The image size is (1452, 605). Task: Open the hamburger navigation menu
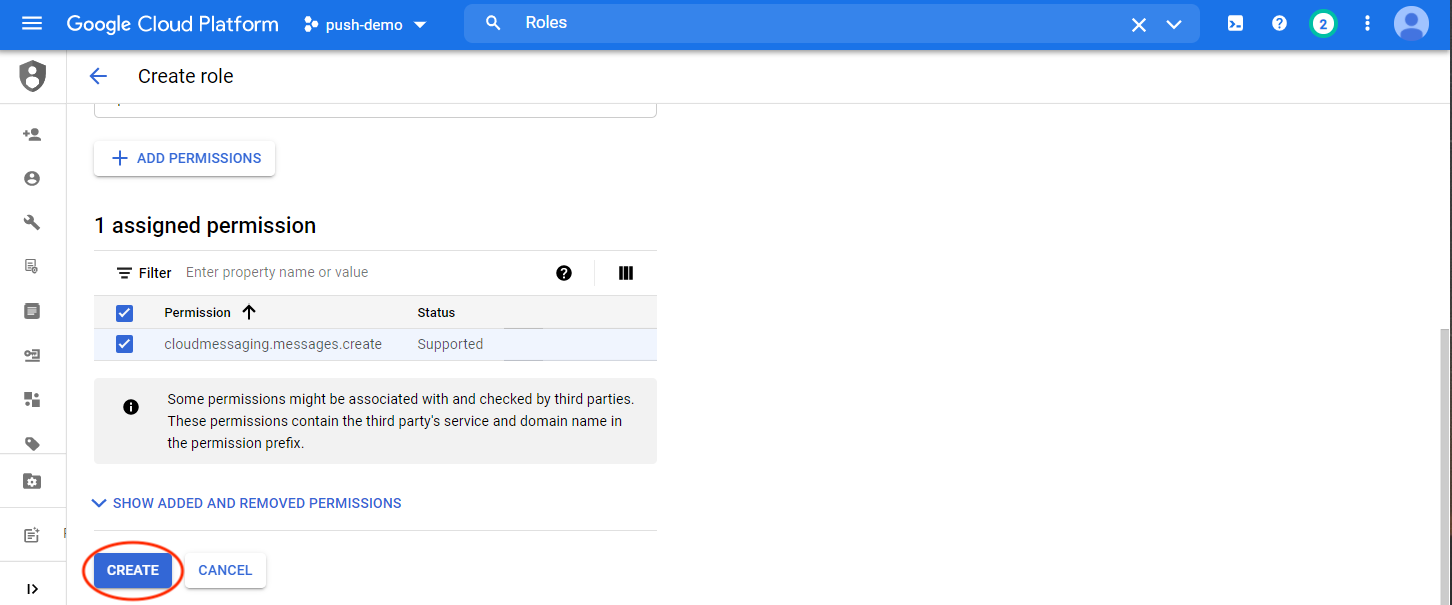click(x=32, y=23)
